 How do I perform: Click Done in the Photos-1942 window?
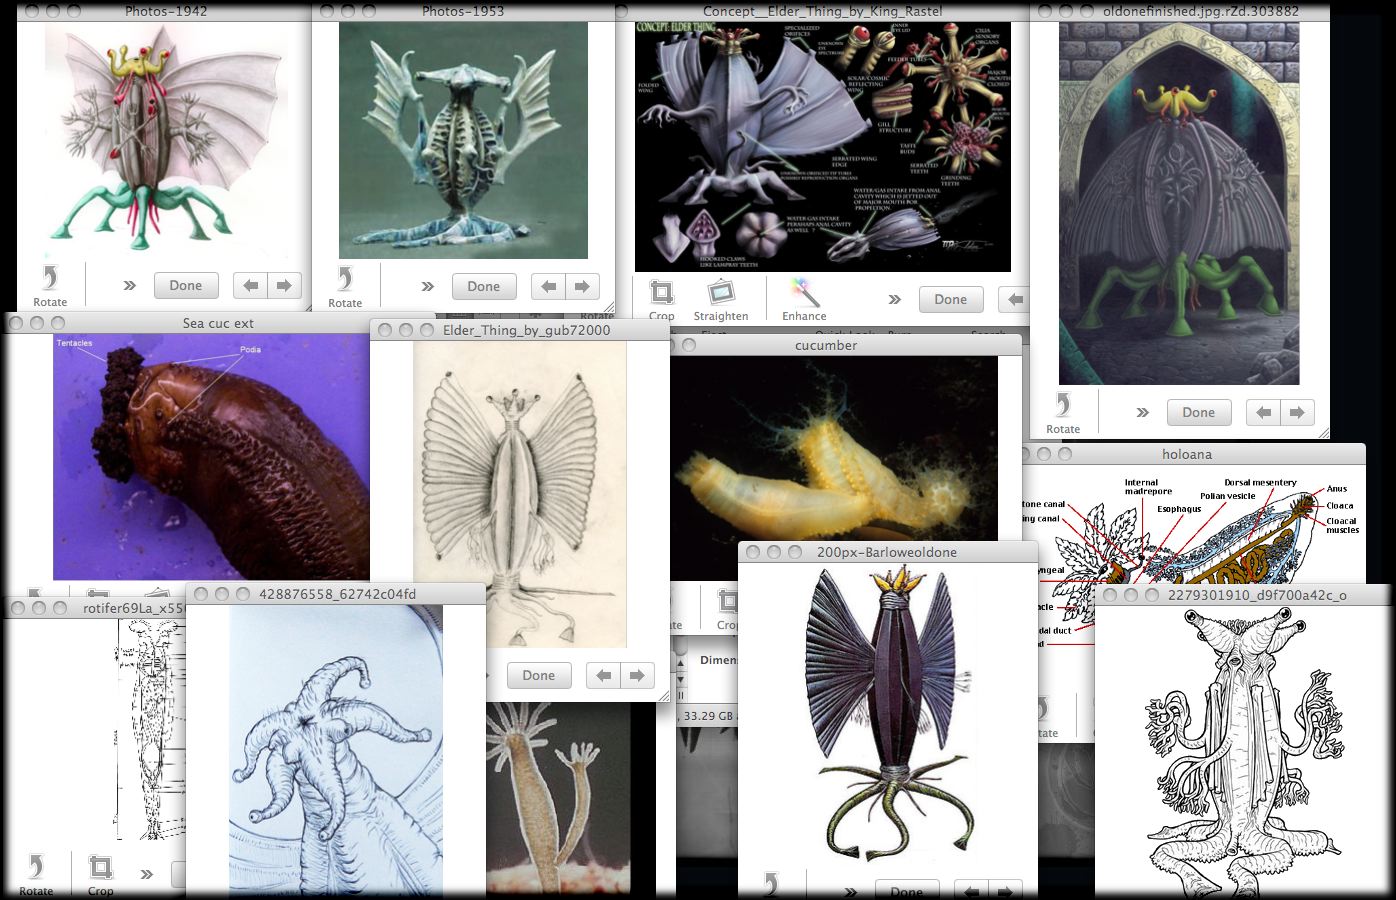click(186, 286)
